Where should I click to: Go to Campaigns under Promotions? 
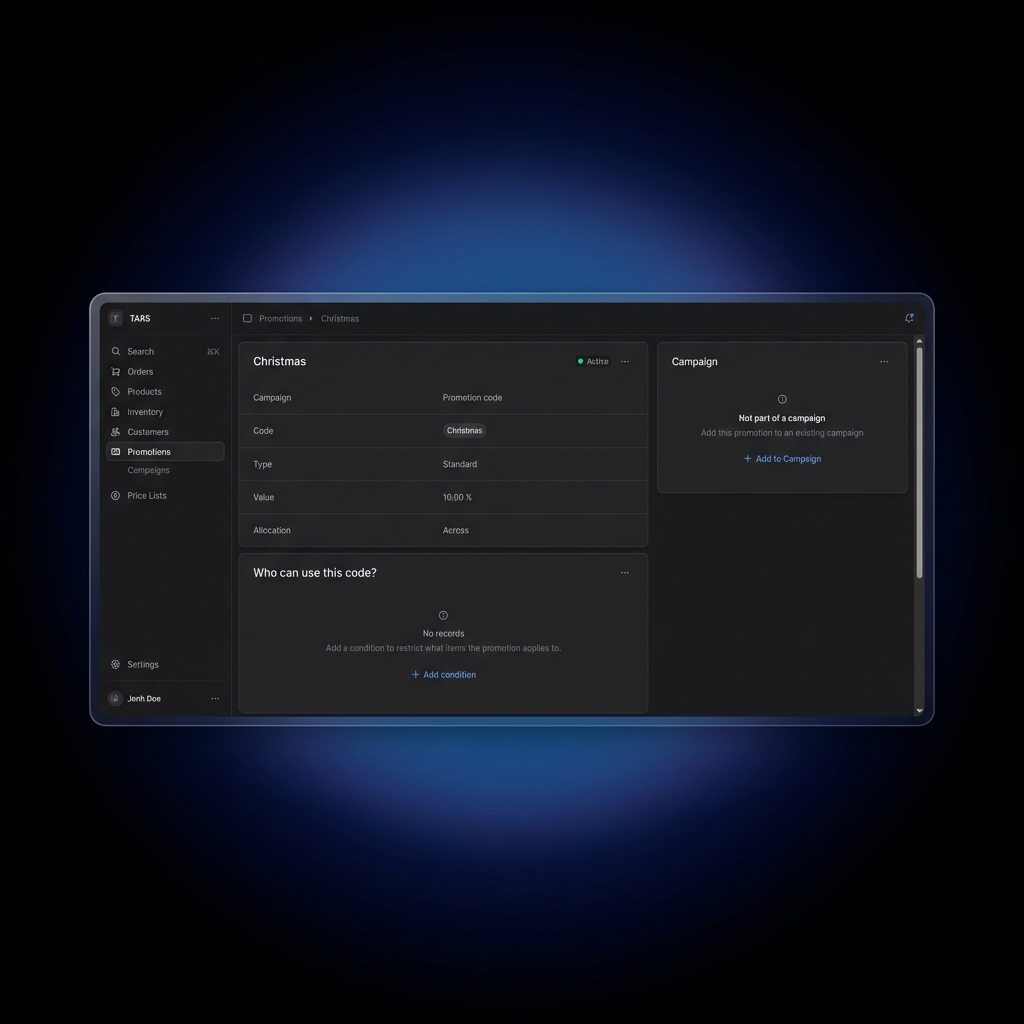click(x=148, y=470)
